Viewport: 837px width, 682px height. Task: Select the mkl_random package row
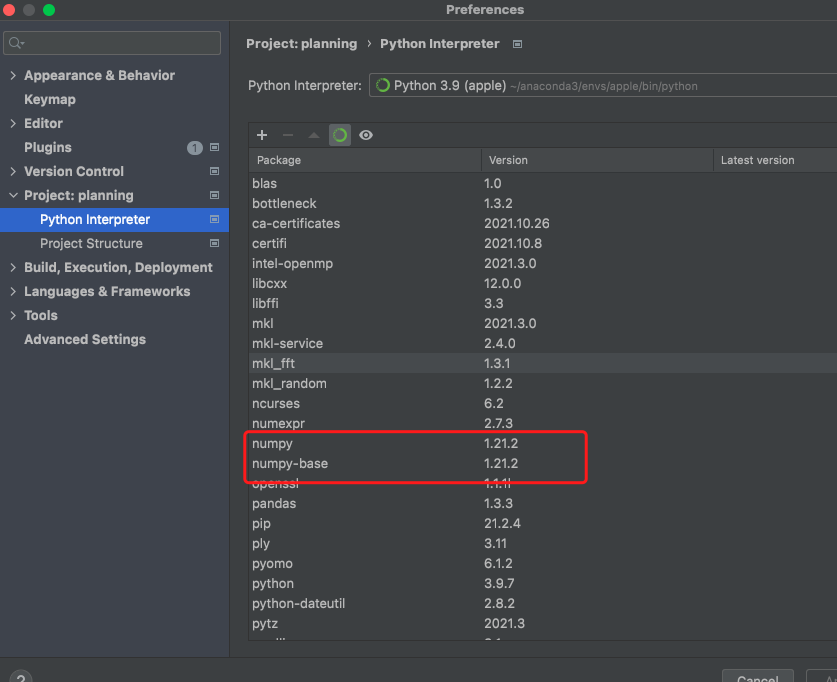542,384
